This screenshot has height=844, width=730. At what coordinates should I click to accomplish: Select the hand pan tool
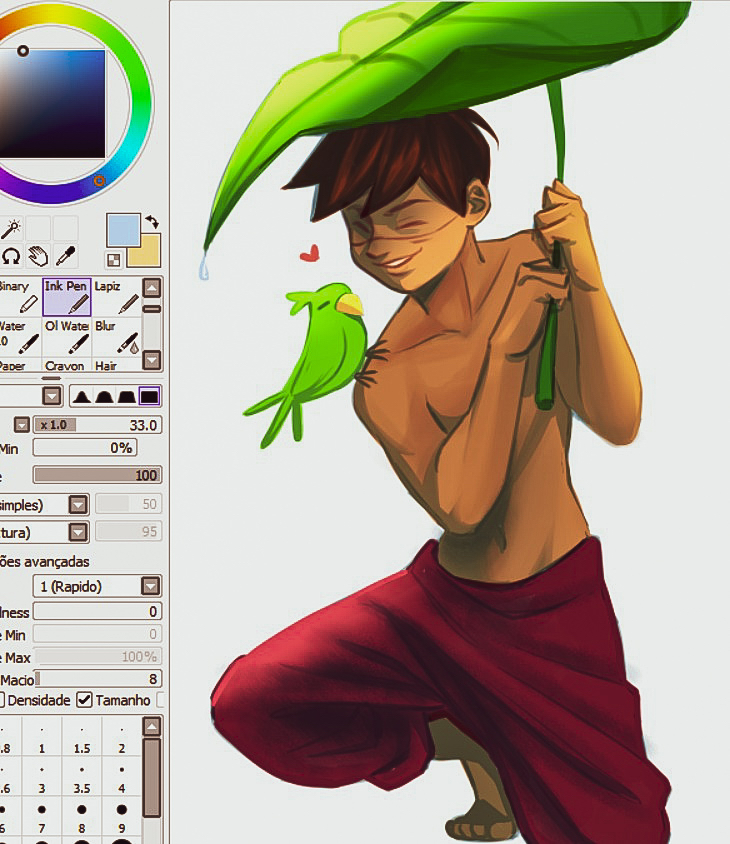pyautogui.click(x=38, y=256)
